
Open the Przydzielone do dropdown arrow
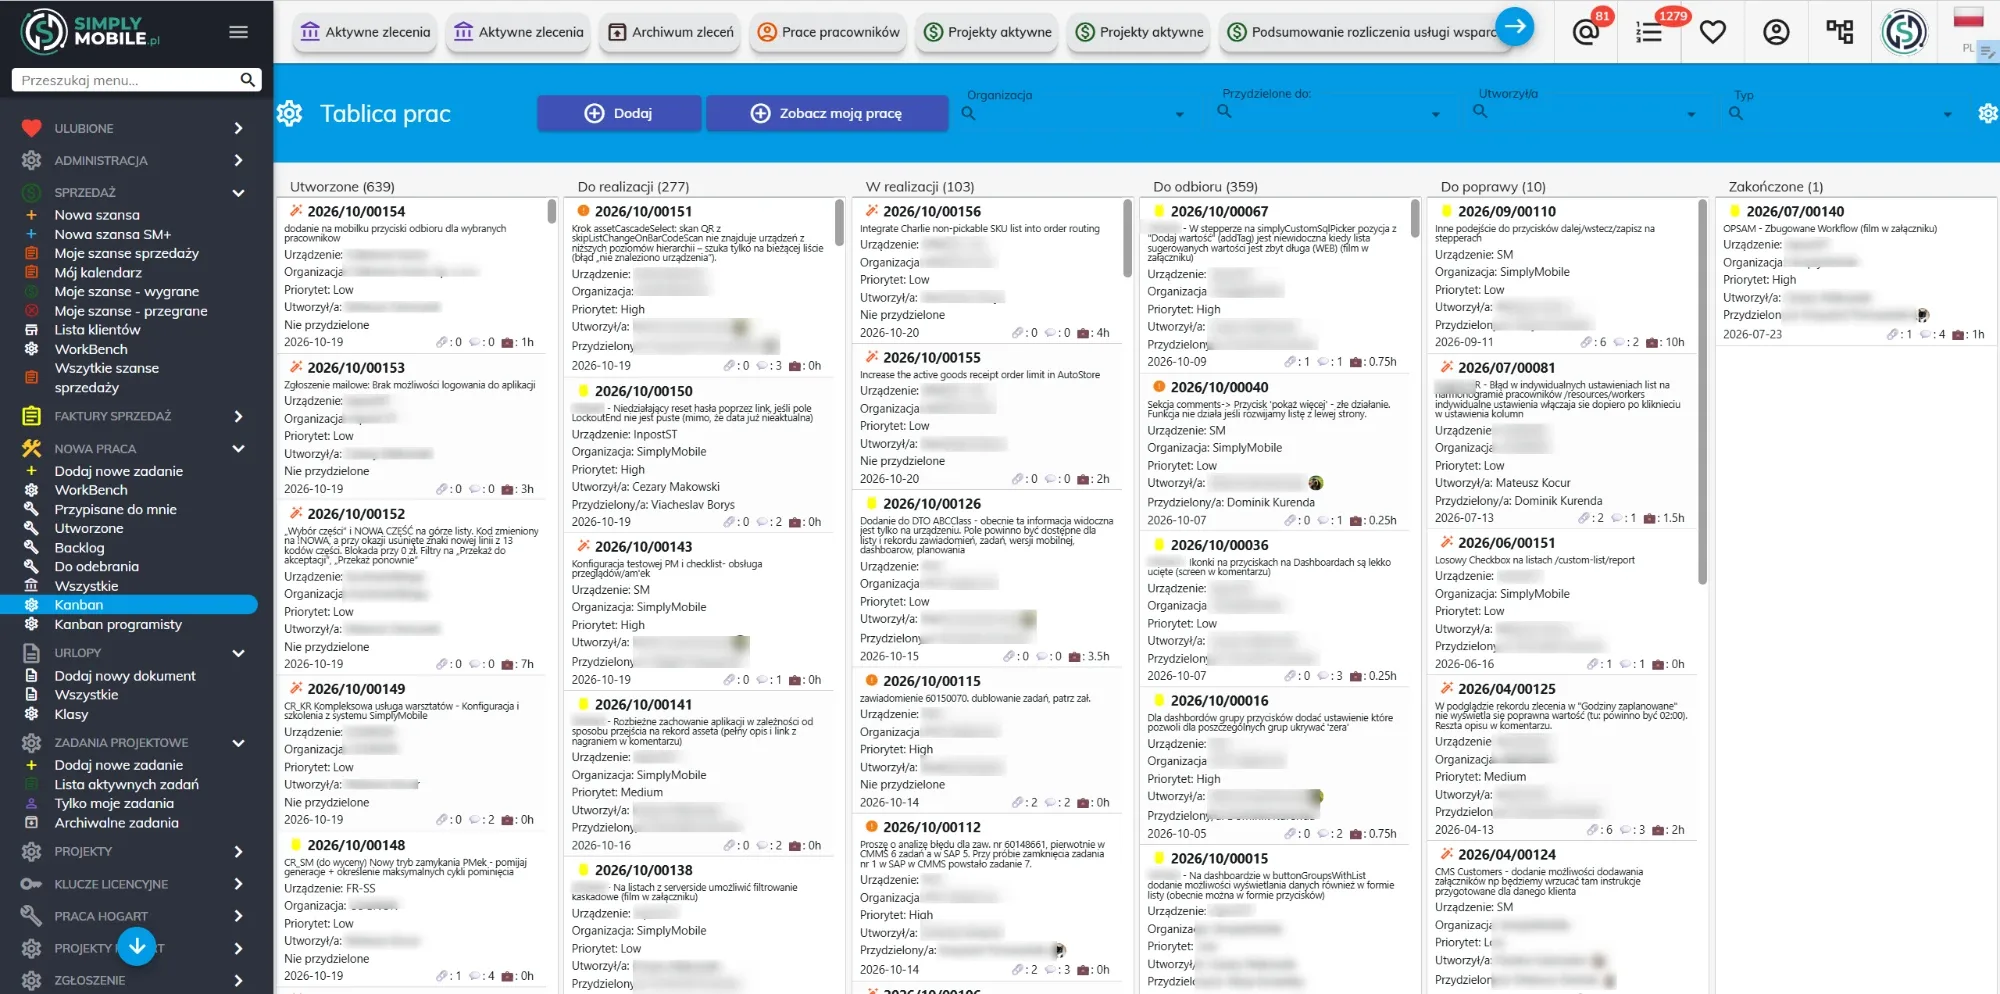(1436, 115)
